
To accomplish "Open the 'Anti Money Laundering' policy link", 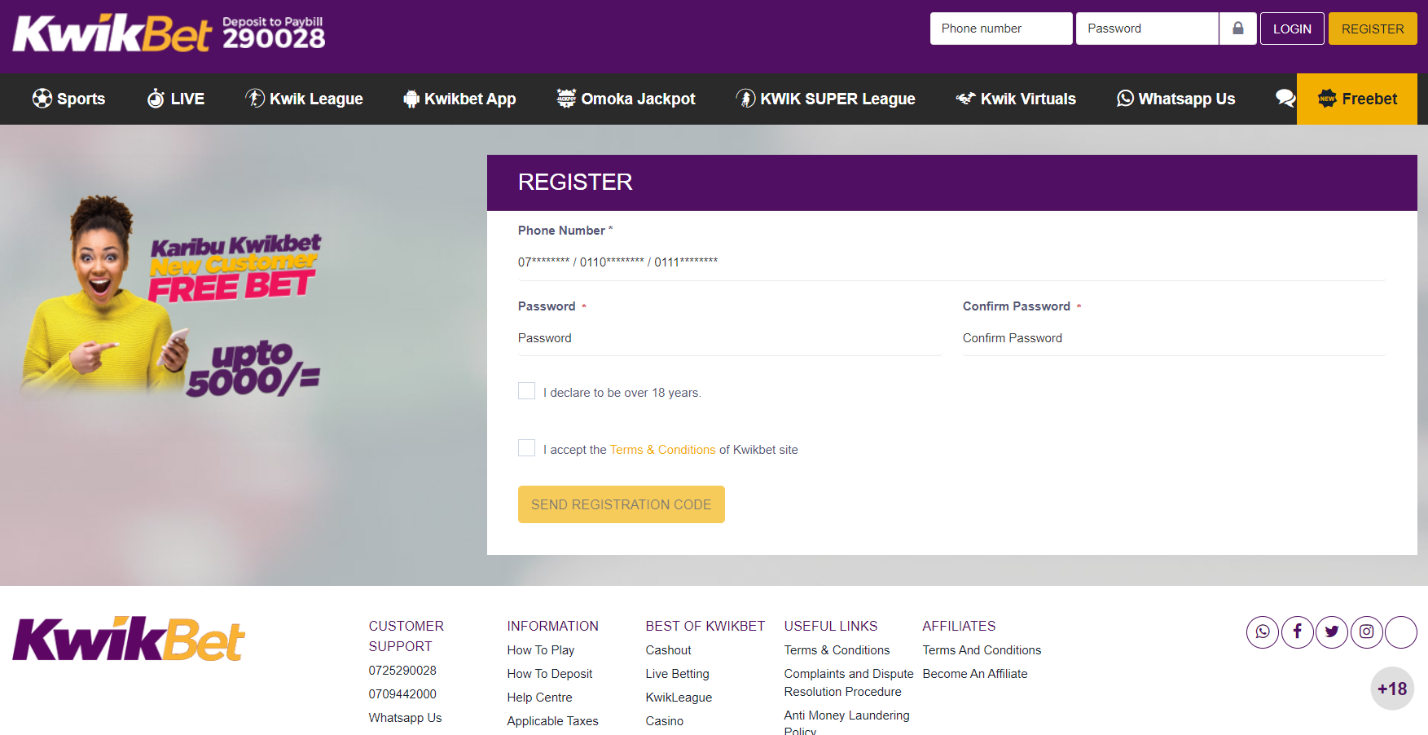I will click(847, 724).
